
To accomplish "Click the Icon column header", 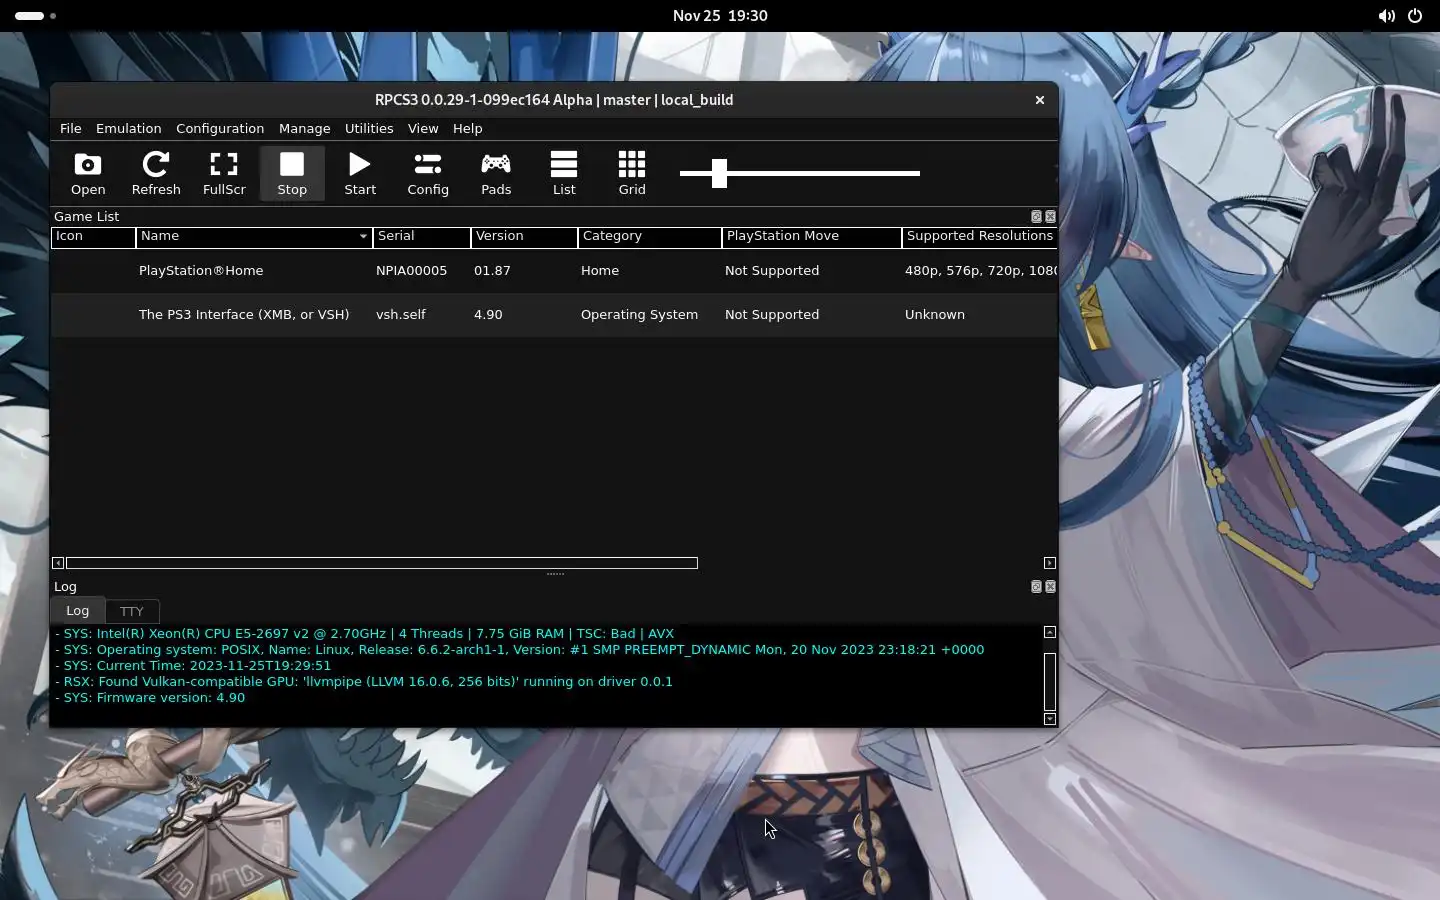I will [93, 237].
